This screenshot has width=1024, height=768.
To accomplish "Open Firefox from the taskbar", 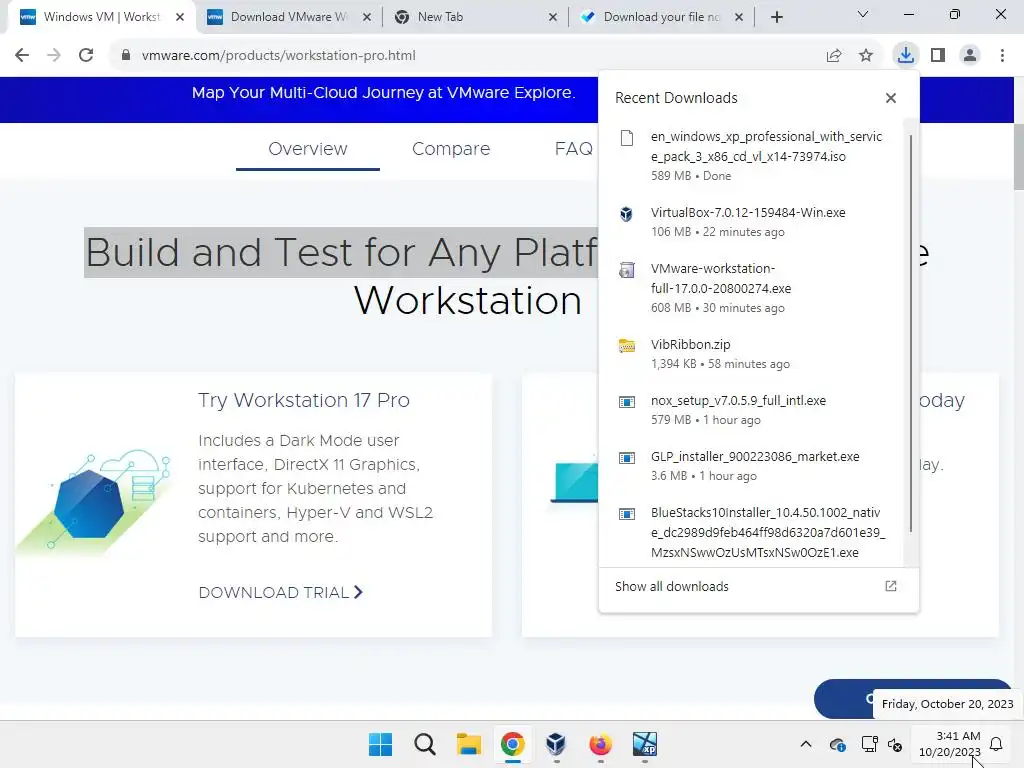I will tap(600, 744).
